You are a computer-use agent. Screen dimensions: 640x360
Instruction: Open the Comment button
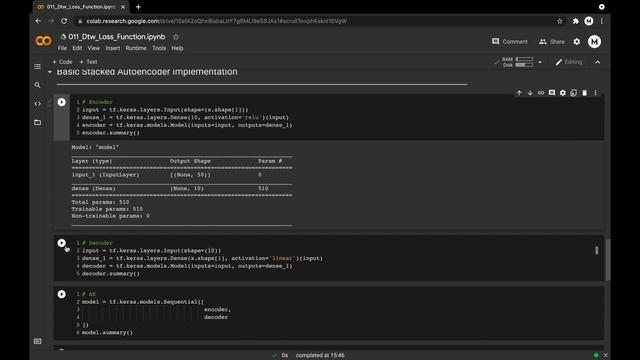point(509,42)
